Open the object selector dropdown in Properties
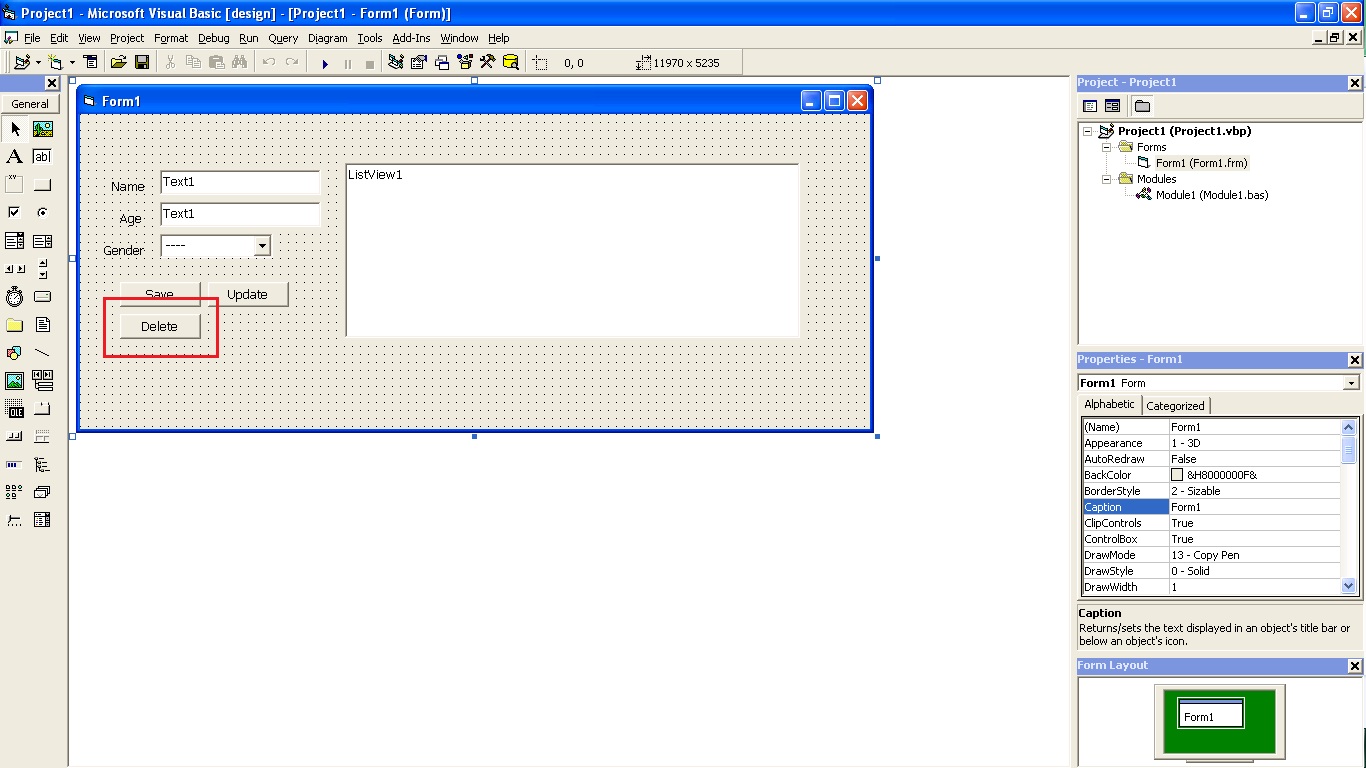 pos(1351,382)
